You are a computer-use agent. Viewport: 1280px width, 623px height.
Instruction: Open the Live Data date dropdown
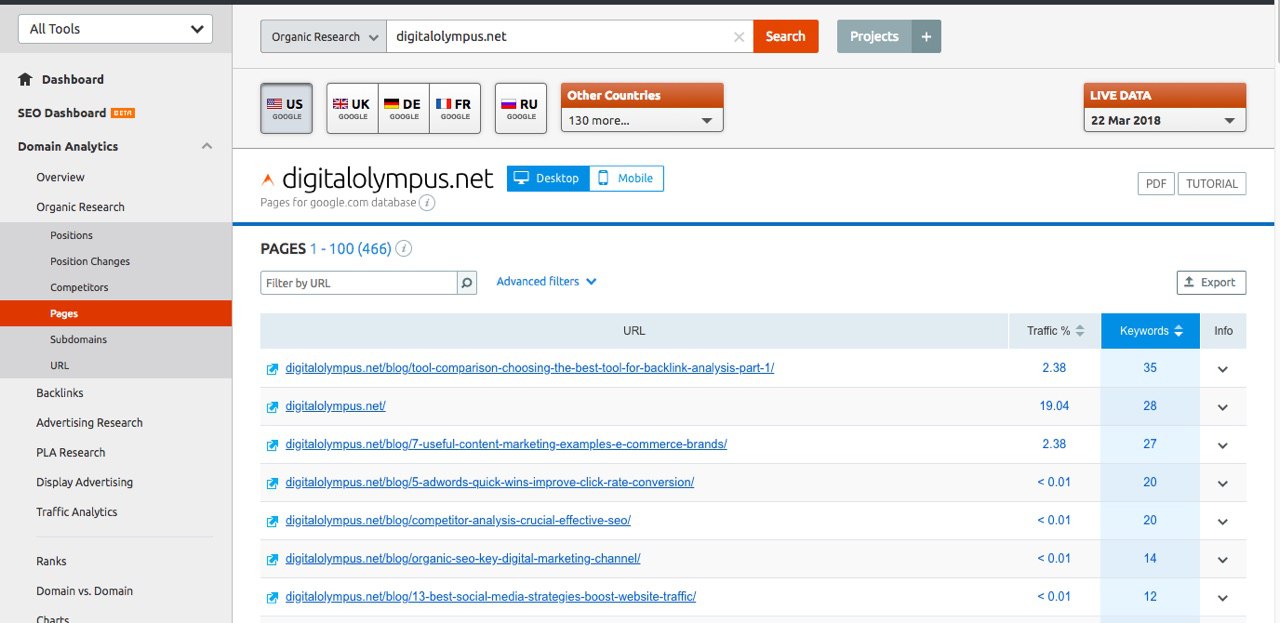point(1165,120)
